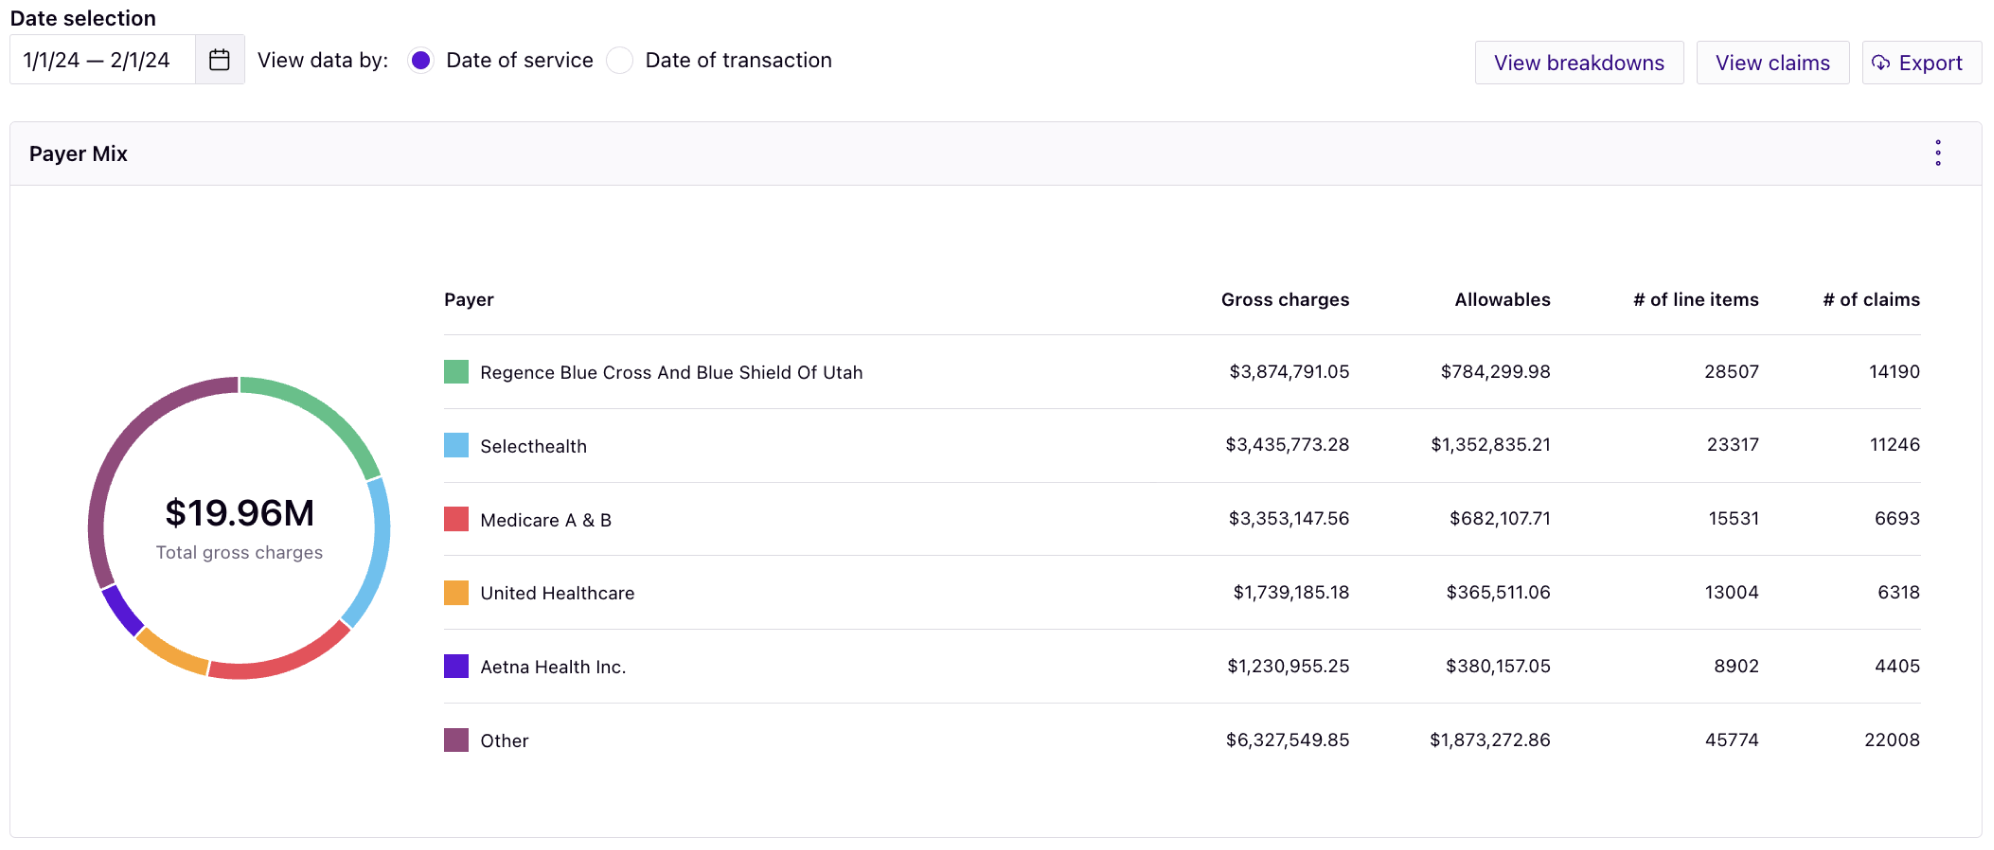Click the purple Other color swatch
Image resolution: width=1994 pixels, height=850 pixels.
pyautogui.click(x=456, y=740)
